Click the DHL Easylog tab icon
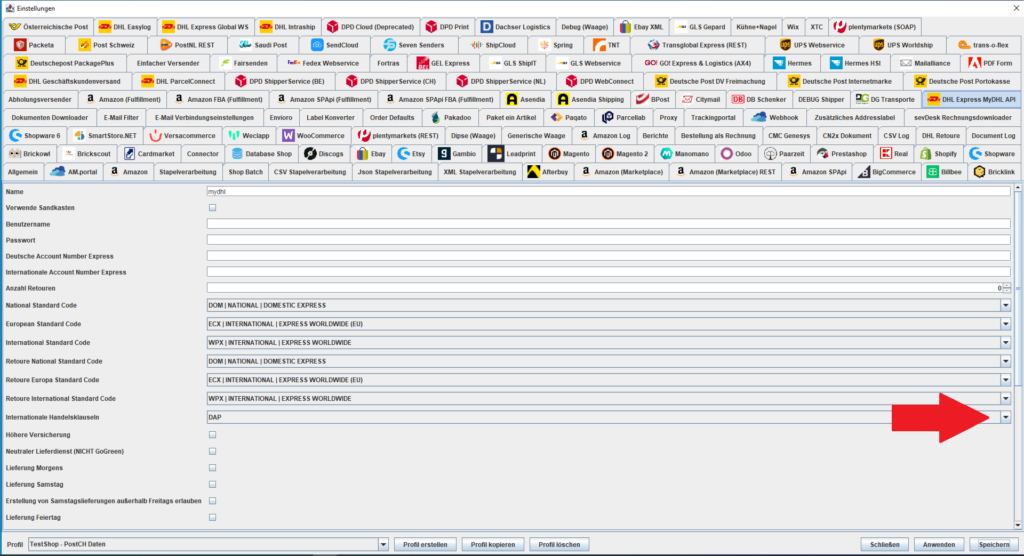This screenshot has height=556, width=1024. tap(104, 27)
